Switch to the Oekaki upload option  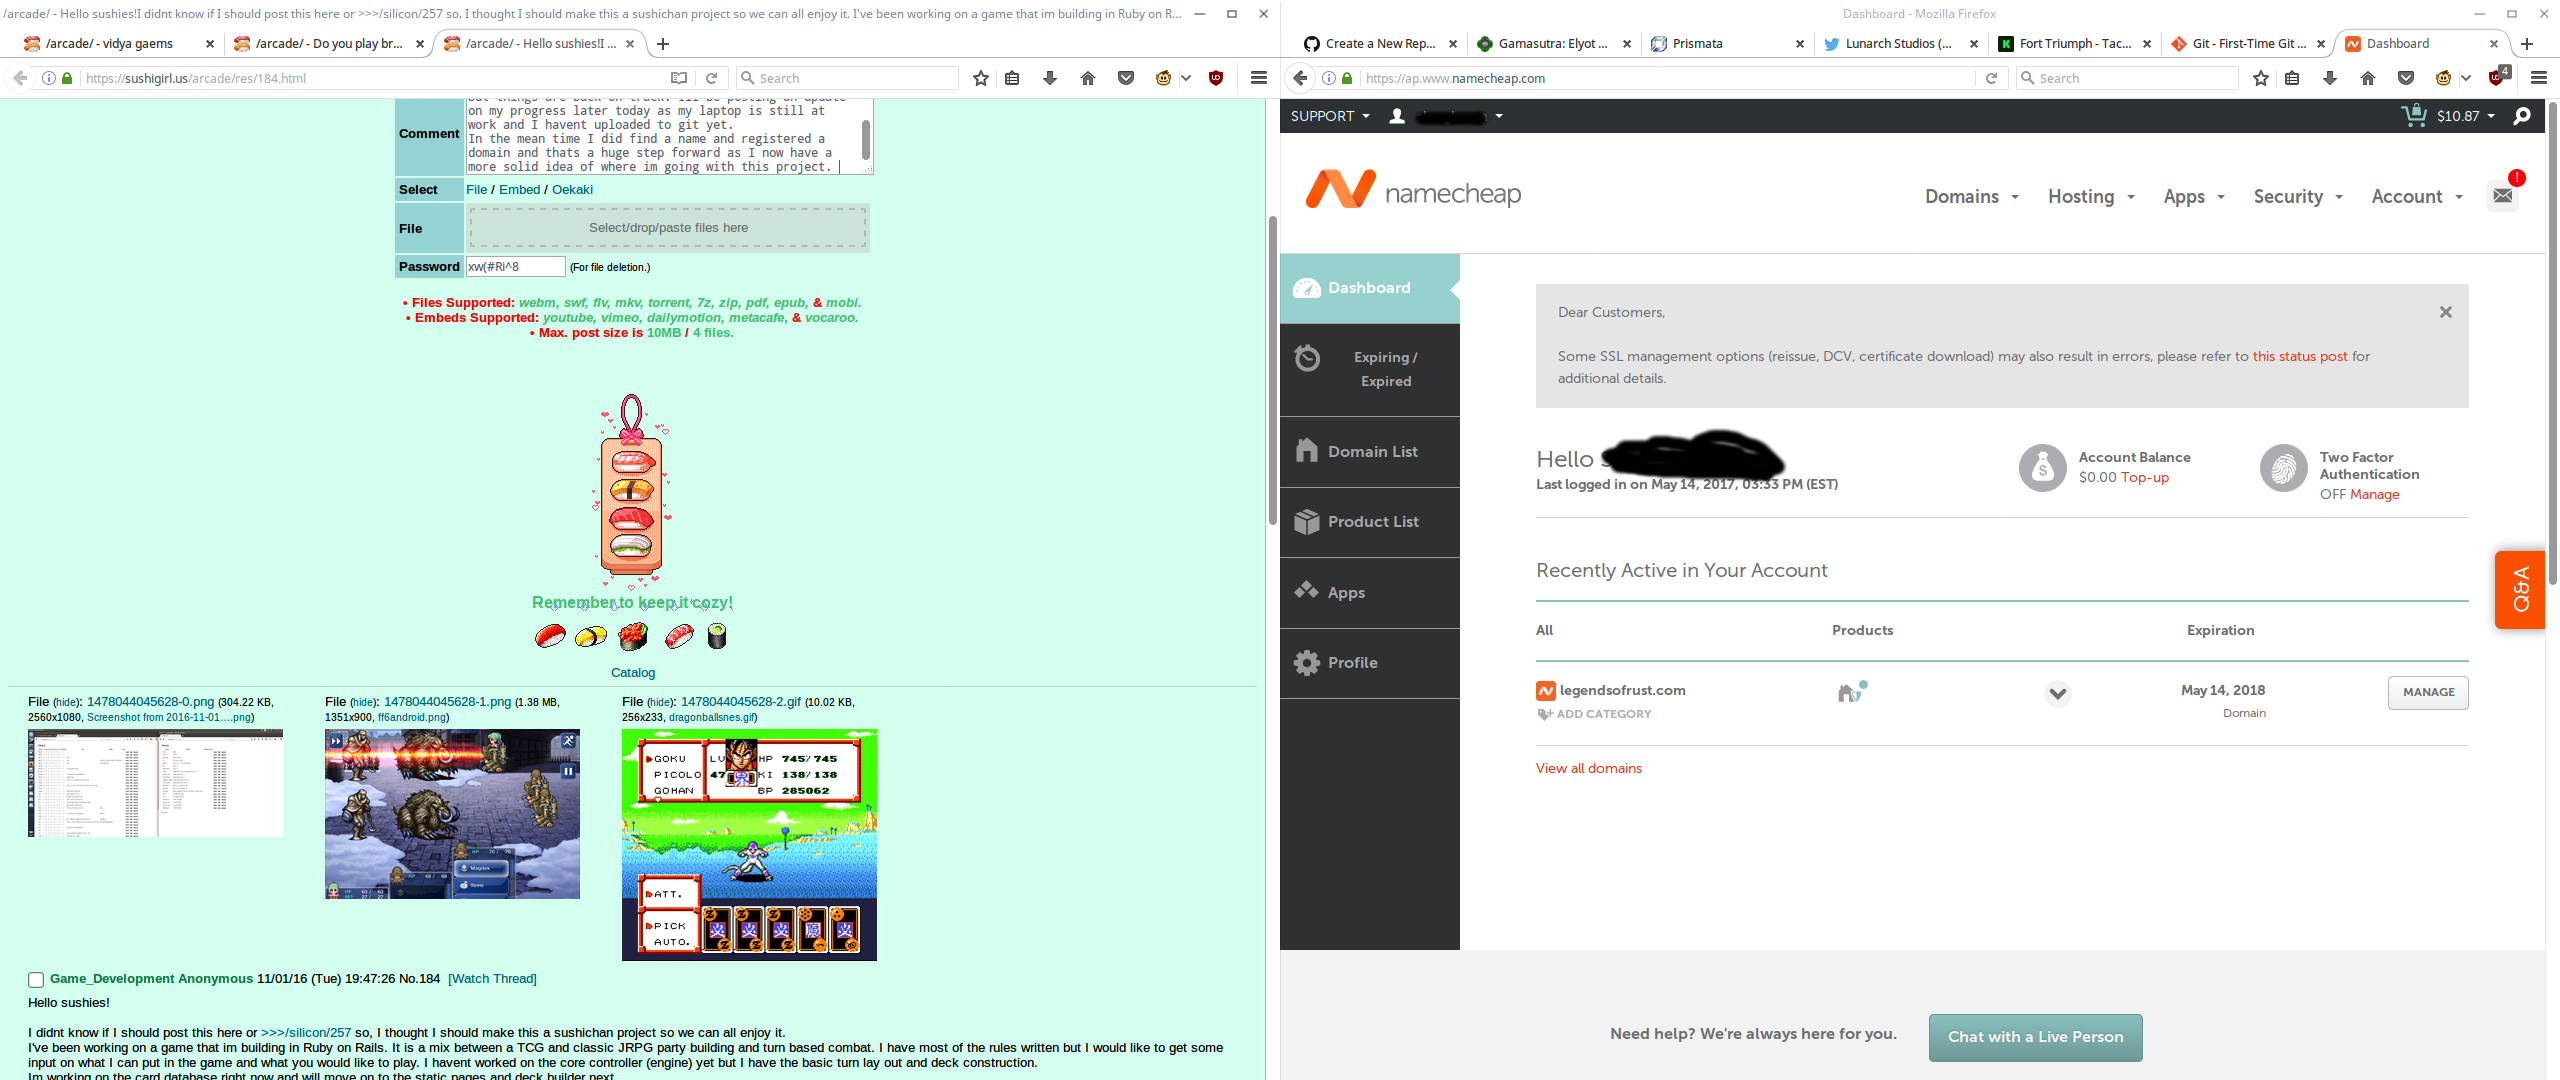tap(572, 190)
